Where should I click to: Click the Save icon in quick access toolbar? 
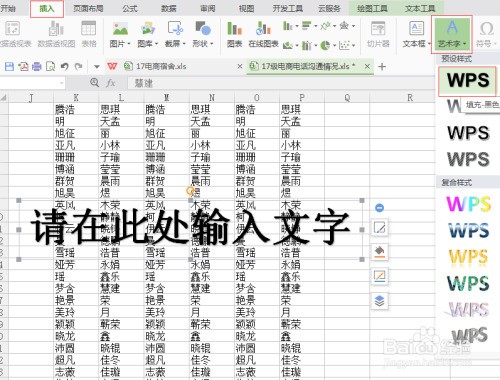[x=9, y=66]
